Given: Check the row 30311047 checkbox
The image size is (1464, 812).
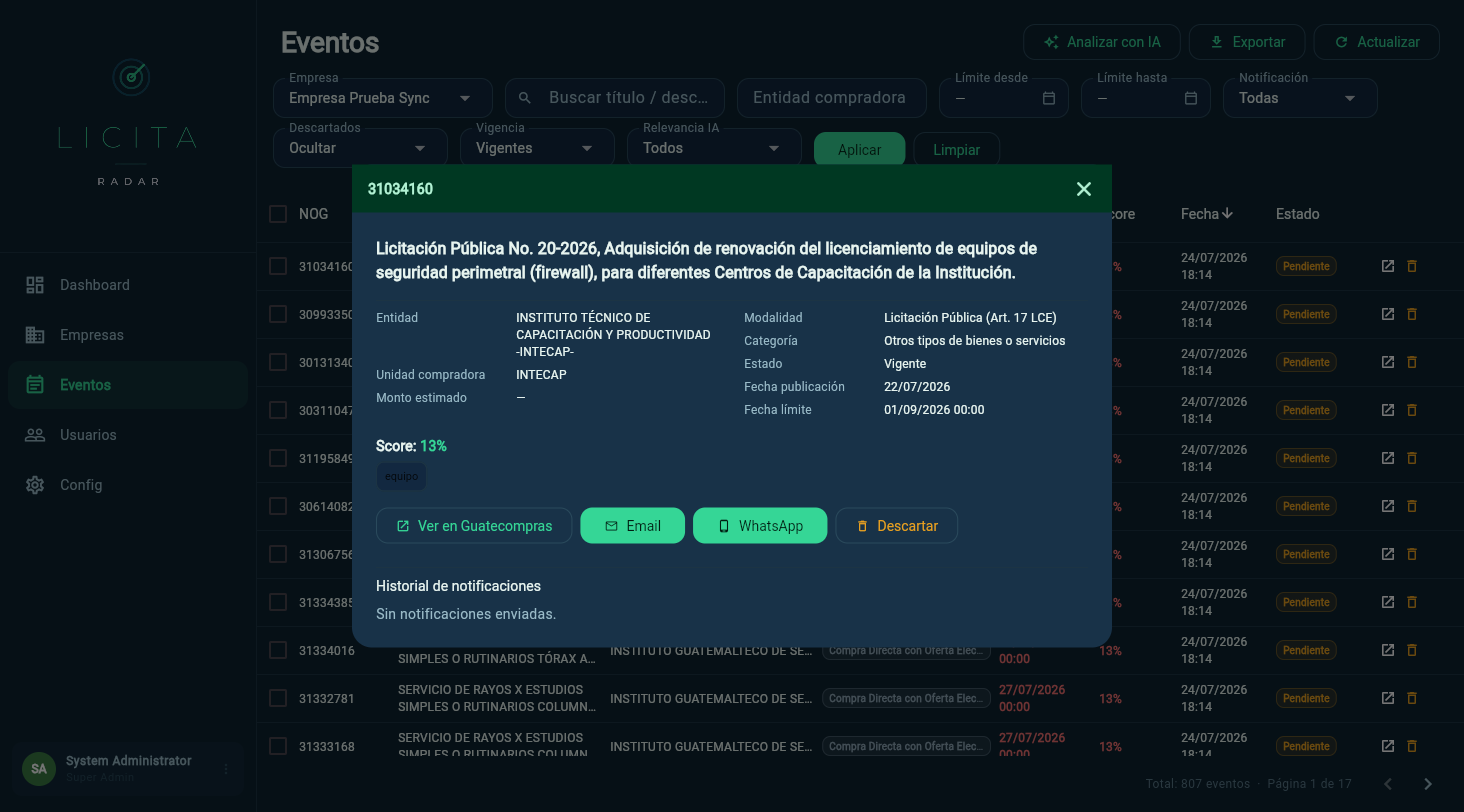Looking at the screenshot, I should coord(278,410).
